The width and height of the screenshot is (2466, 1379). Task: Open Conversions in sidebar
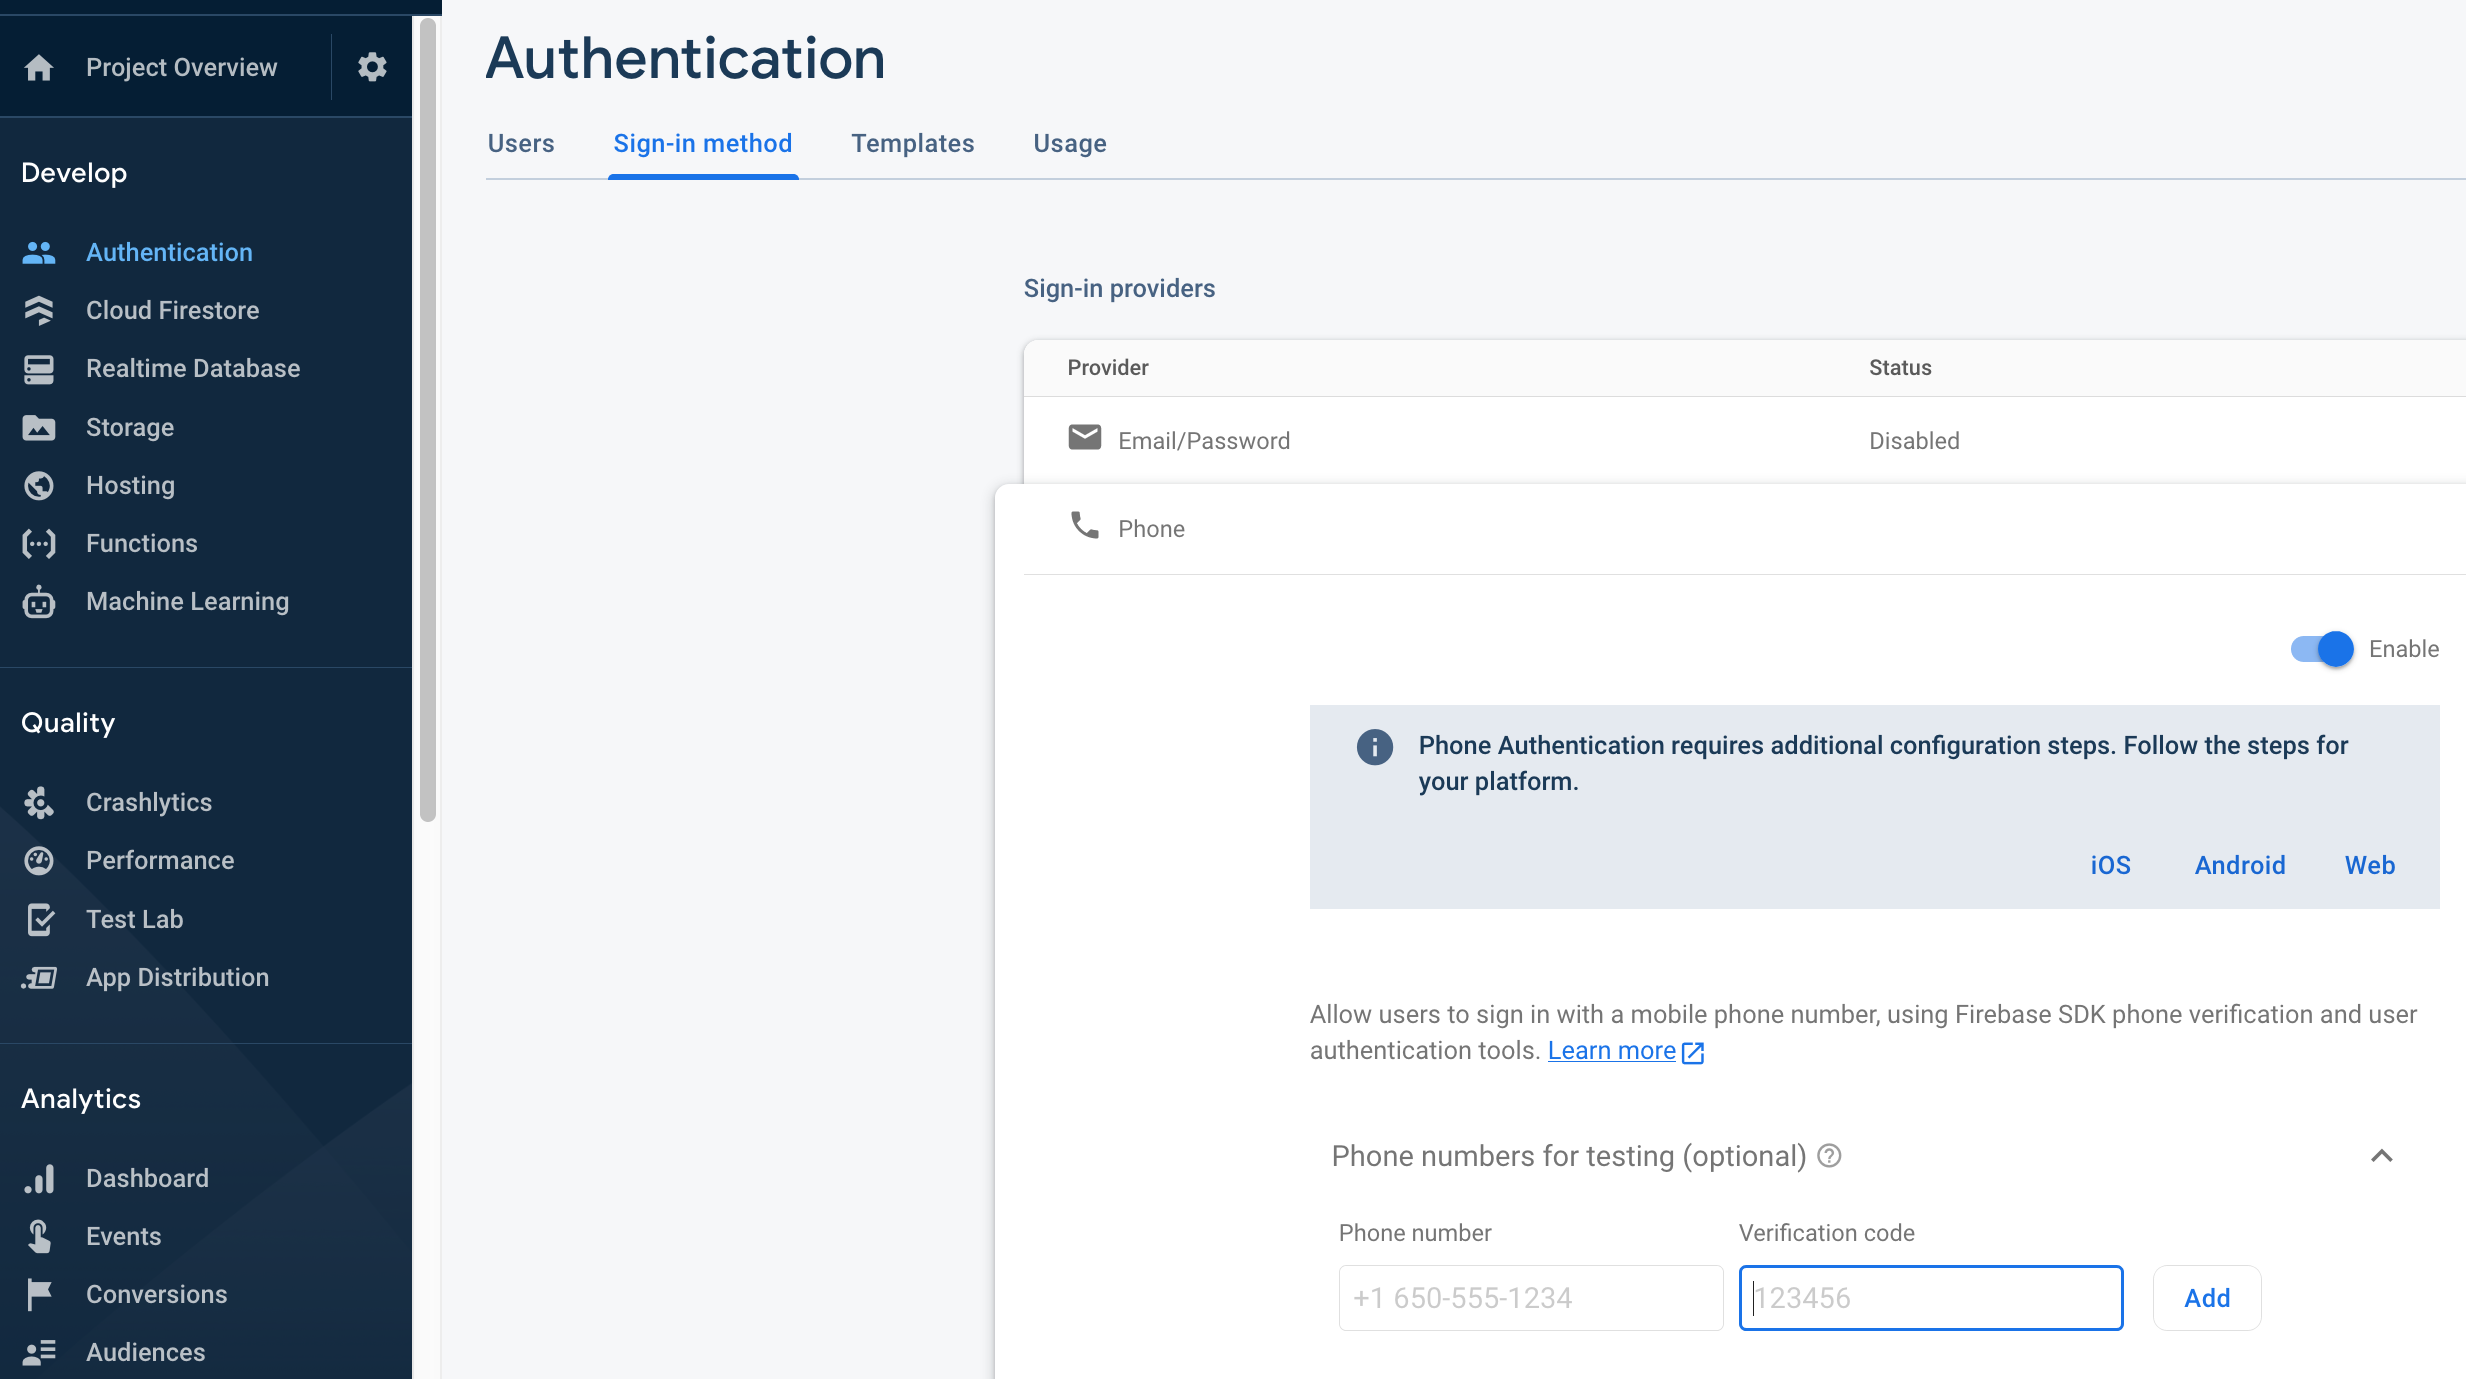coord(157,1295)
